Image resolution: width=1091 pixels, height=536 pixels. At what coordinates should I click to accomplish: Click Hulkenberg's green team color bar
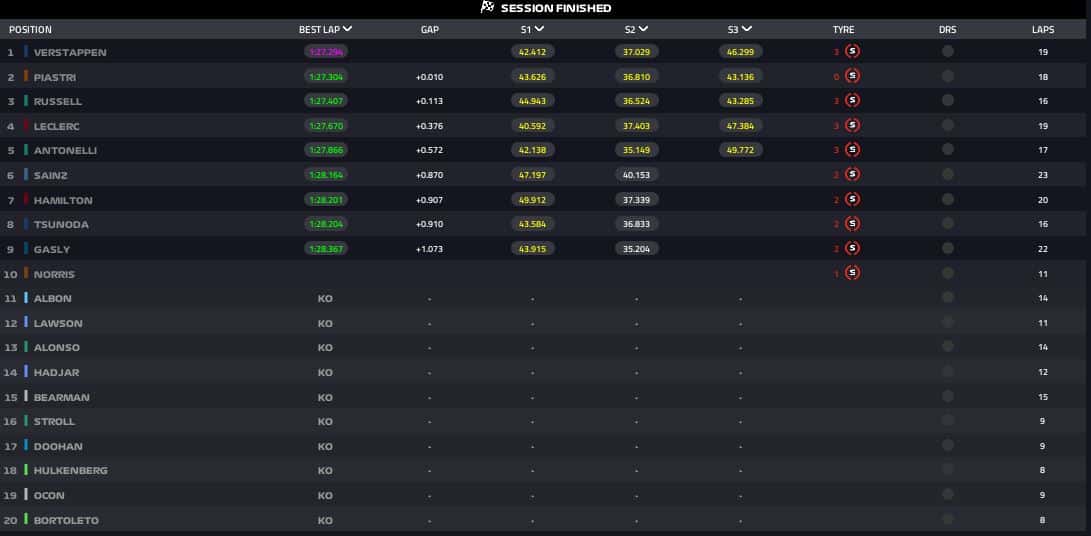pos(26,470)
